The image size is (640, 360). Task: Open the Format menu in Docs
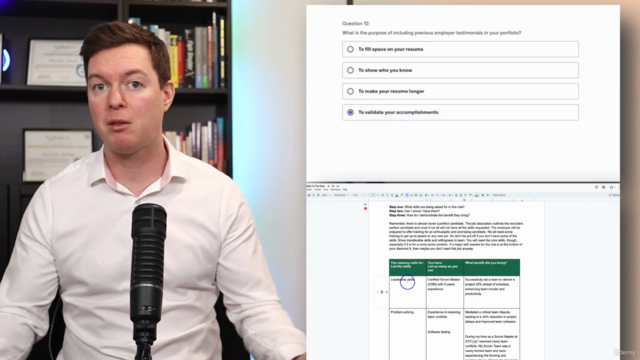click(x=318, y=189)
